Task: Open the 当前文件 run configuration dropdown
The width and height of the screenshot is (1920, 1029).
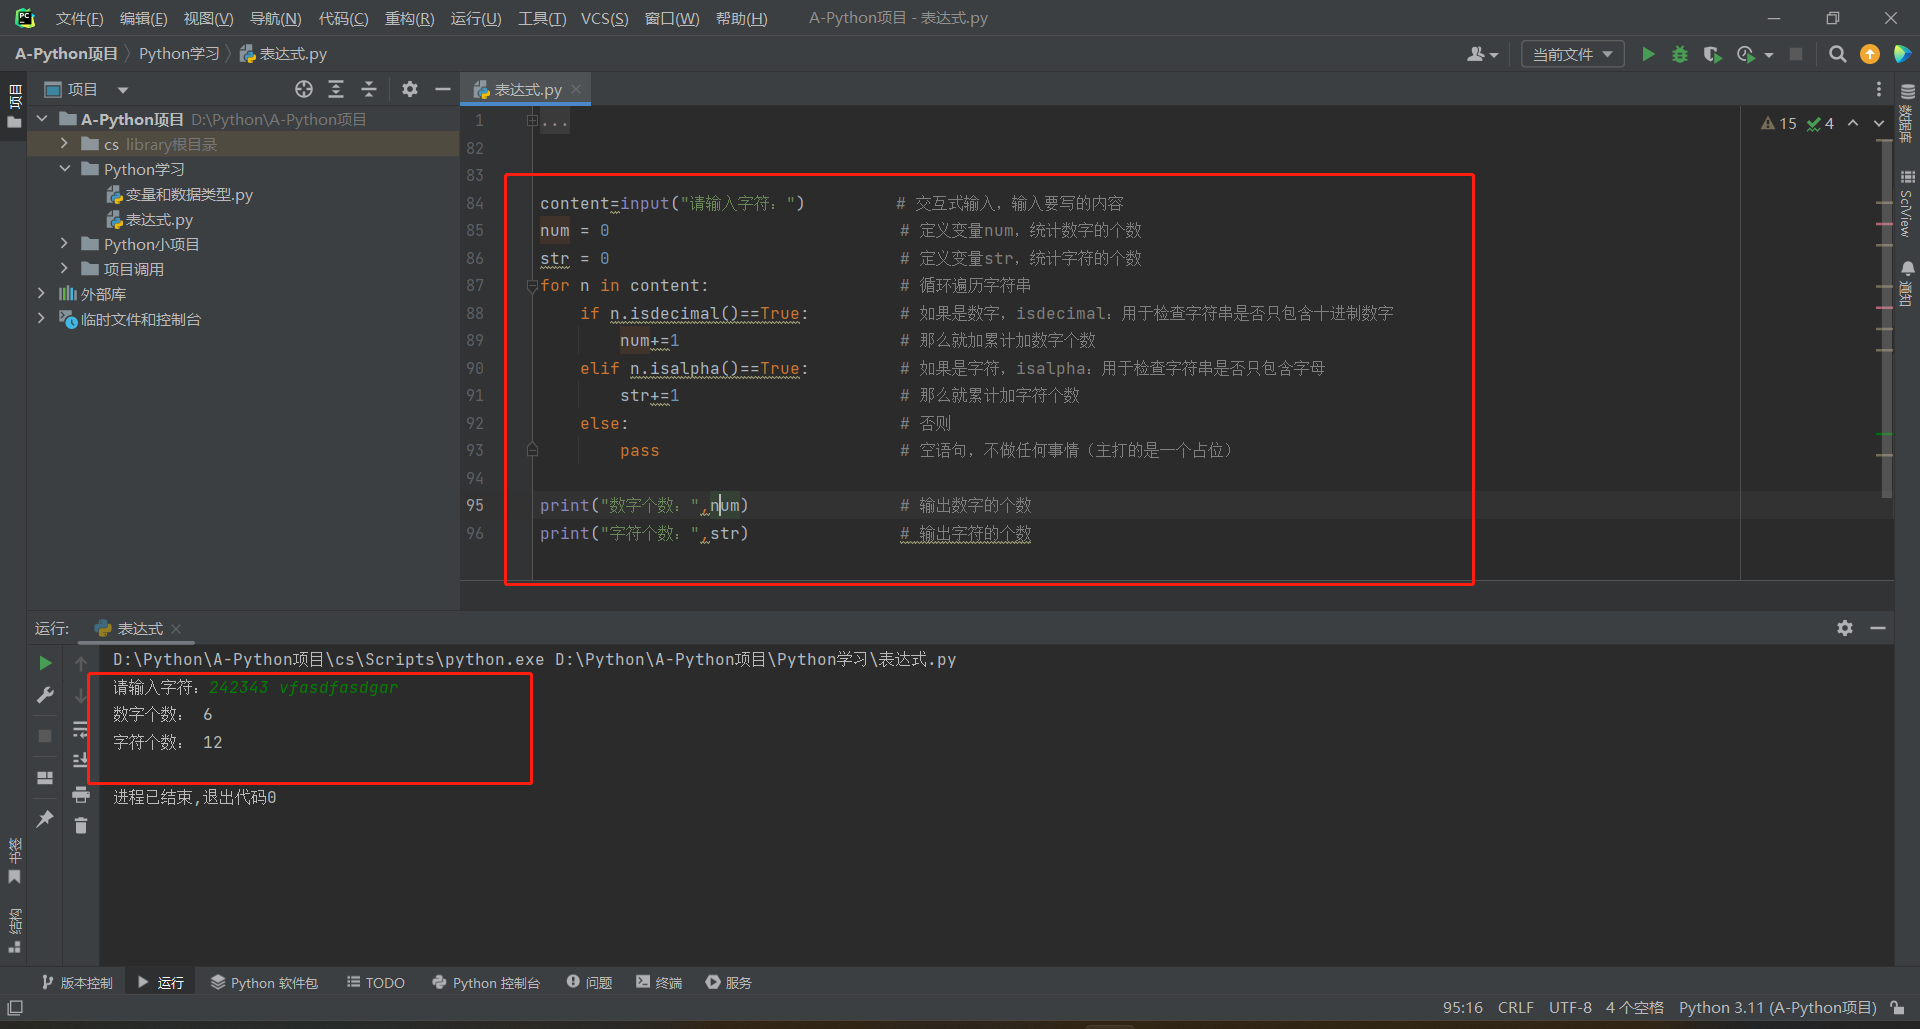Action: click(x=1572, y=54)
